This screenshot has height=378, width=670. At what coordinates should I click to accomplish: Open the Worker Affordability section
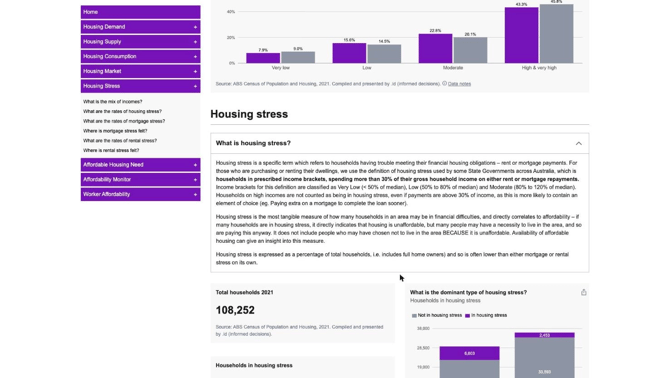[x=140, y=194]
